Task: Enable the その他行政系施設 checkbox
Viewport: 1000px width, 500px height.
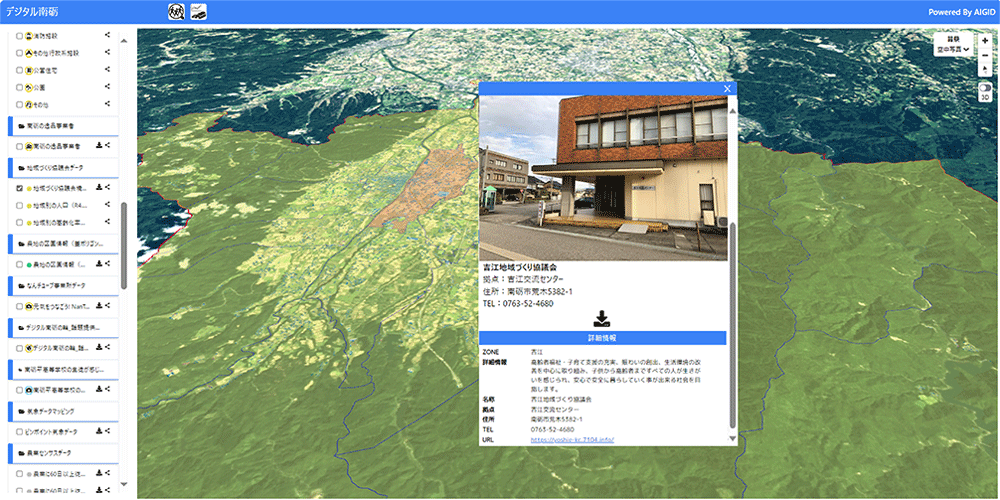Action: [x=19, y=53]
